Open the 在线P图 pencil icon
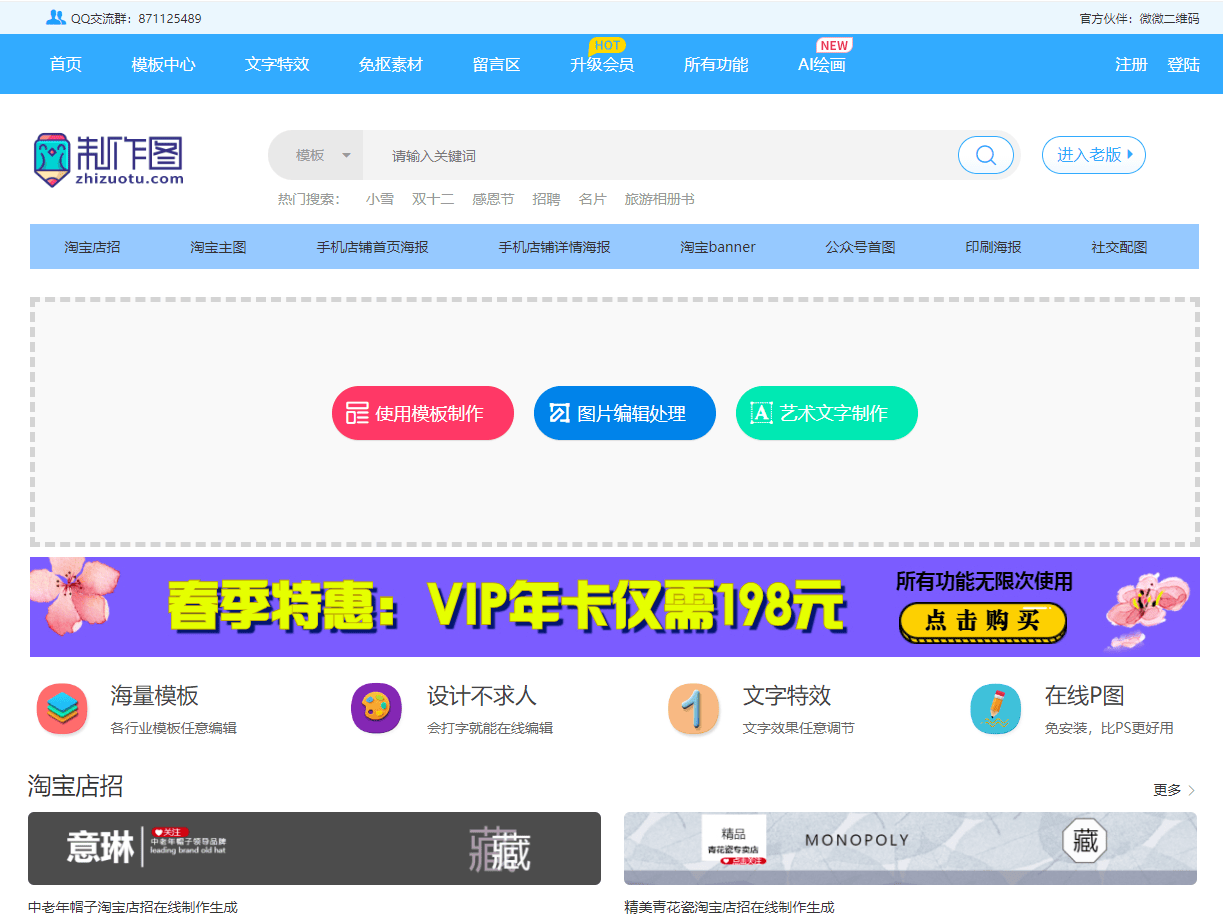Screen dimensions: 1223x919 pyautogui.click(x=995, y=709)
